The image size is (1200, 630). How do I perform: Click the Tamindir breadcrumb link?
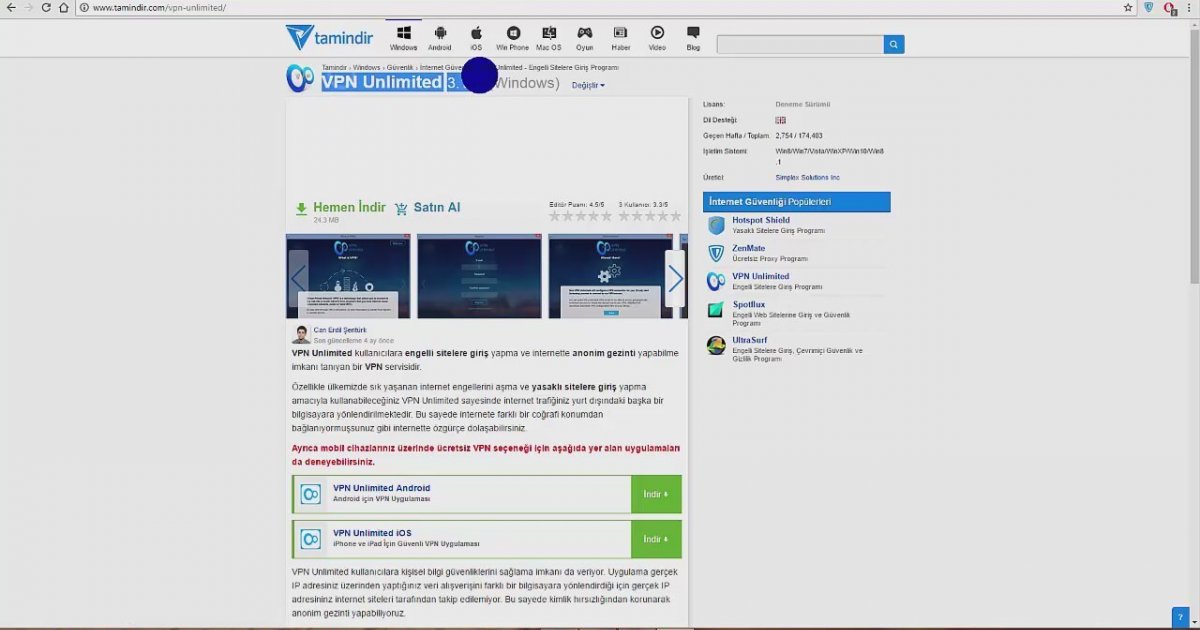(334, 67)
